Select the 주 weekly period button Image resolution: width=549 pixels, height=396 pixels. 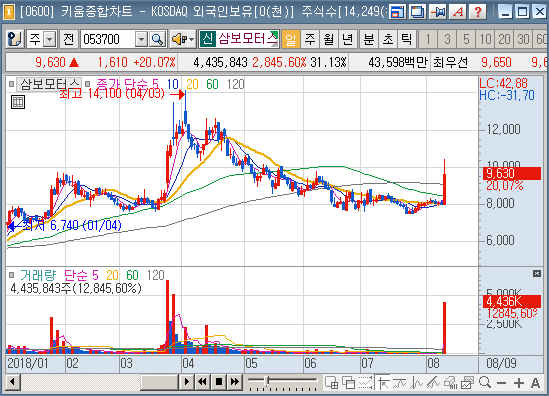pyautogui.click(x=310, y=39)
